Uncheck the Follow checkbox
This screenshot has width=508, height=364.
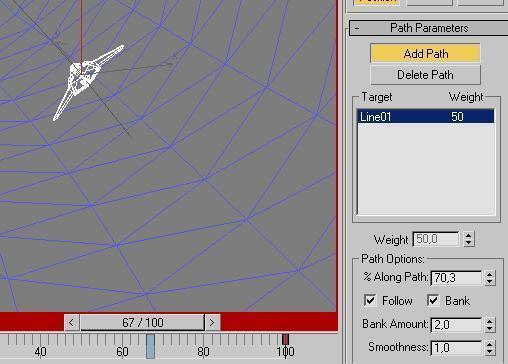point(370,300)
